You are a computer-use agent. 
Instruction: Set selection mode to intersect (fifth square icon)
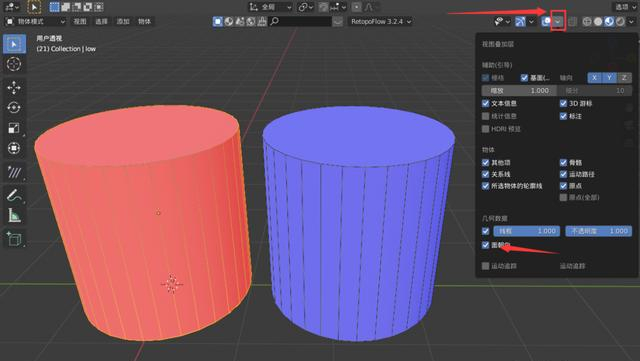click(x=98, y=7)
